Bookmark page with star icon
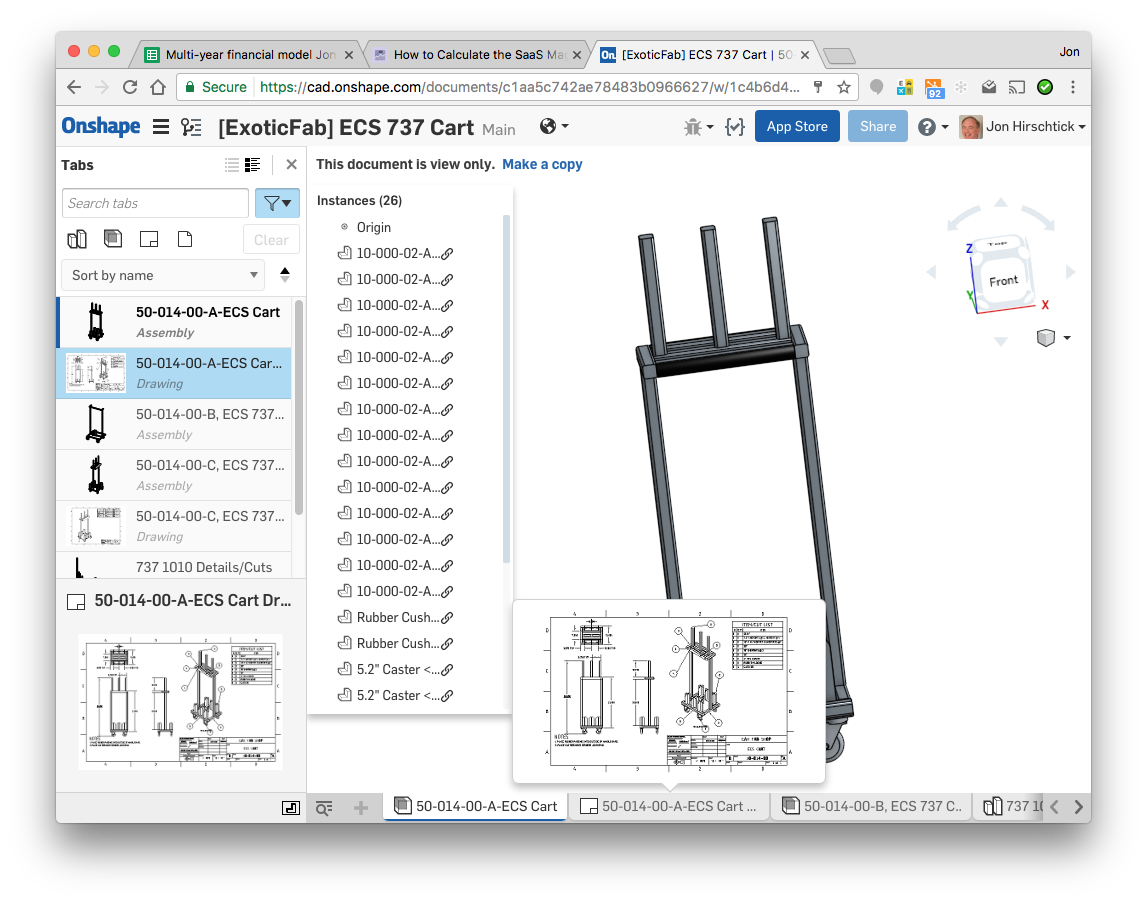Screen dimensions: 1147x903 tap(843, 87)
